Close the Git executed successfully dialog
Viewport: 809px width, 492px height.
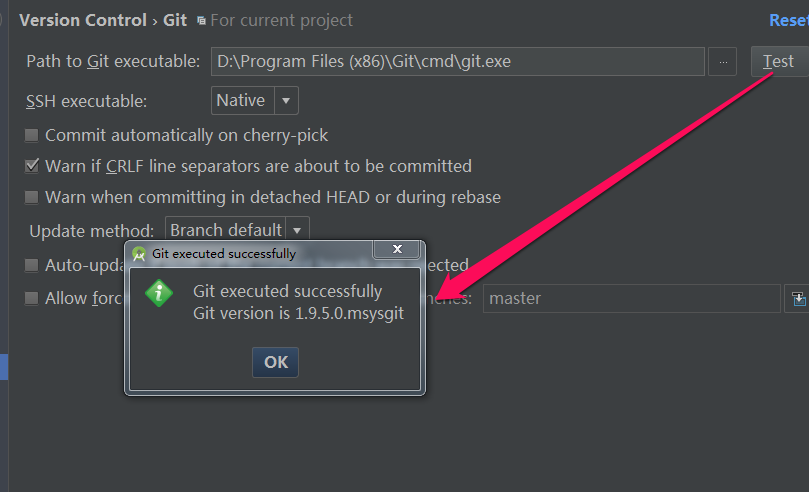(397, 249)
